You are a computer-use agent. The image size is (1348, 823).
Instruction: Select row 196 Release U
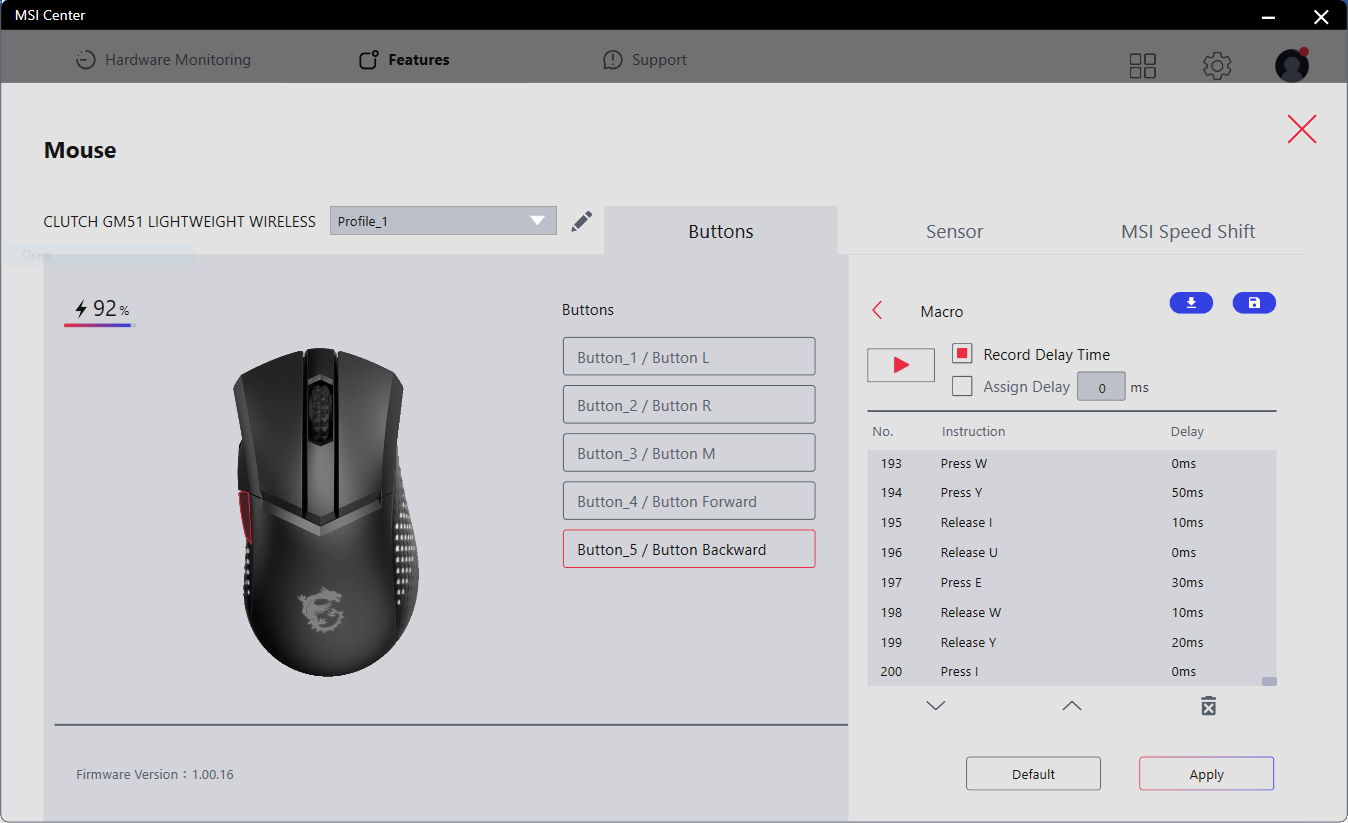(1071, 553)
